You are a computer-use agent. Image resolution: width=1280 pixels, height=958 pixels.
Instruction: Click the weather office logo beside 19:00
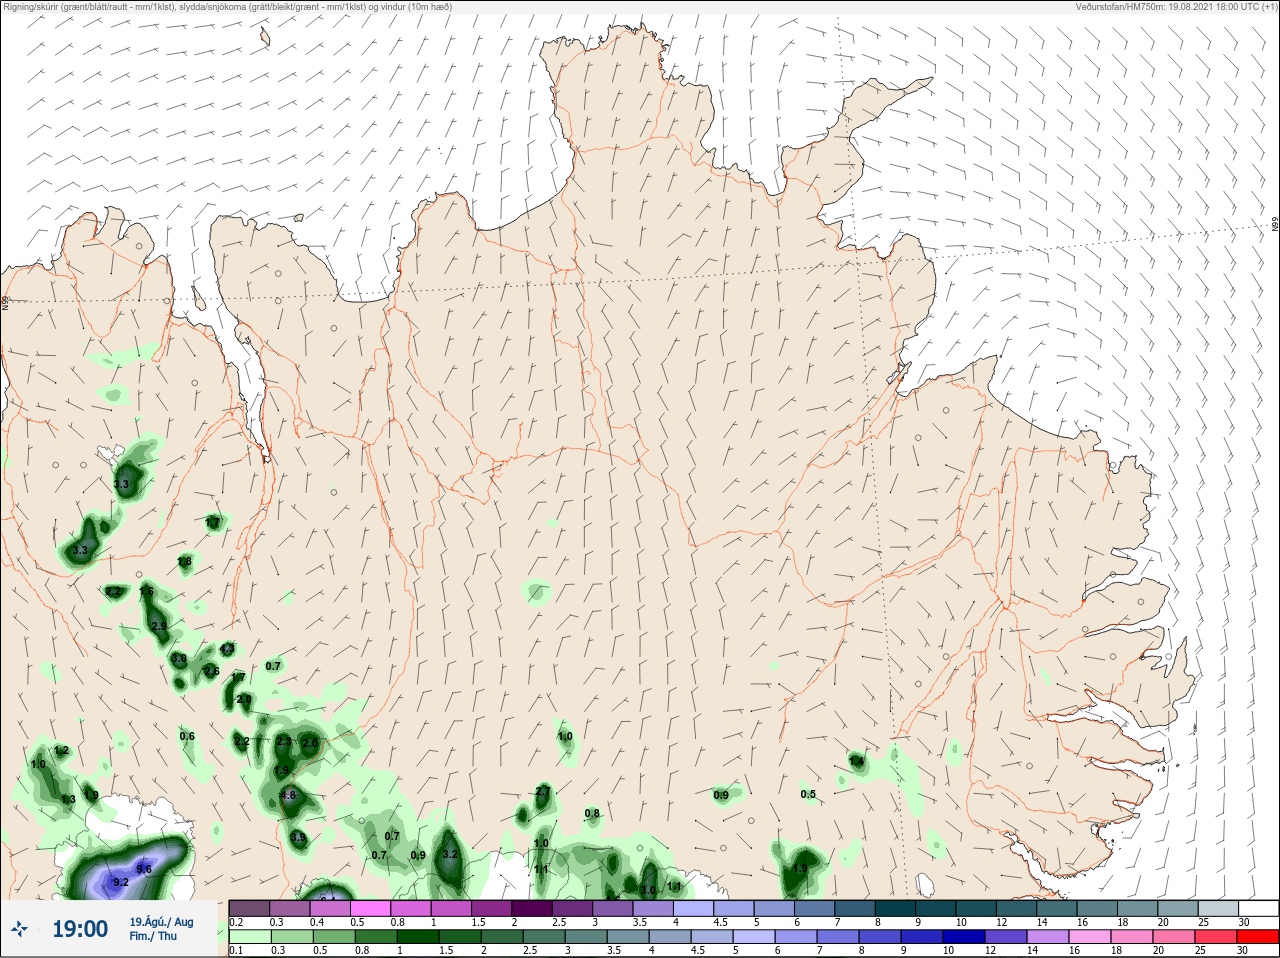click(x=19, y=929)
